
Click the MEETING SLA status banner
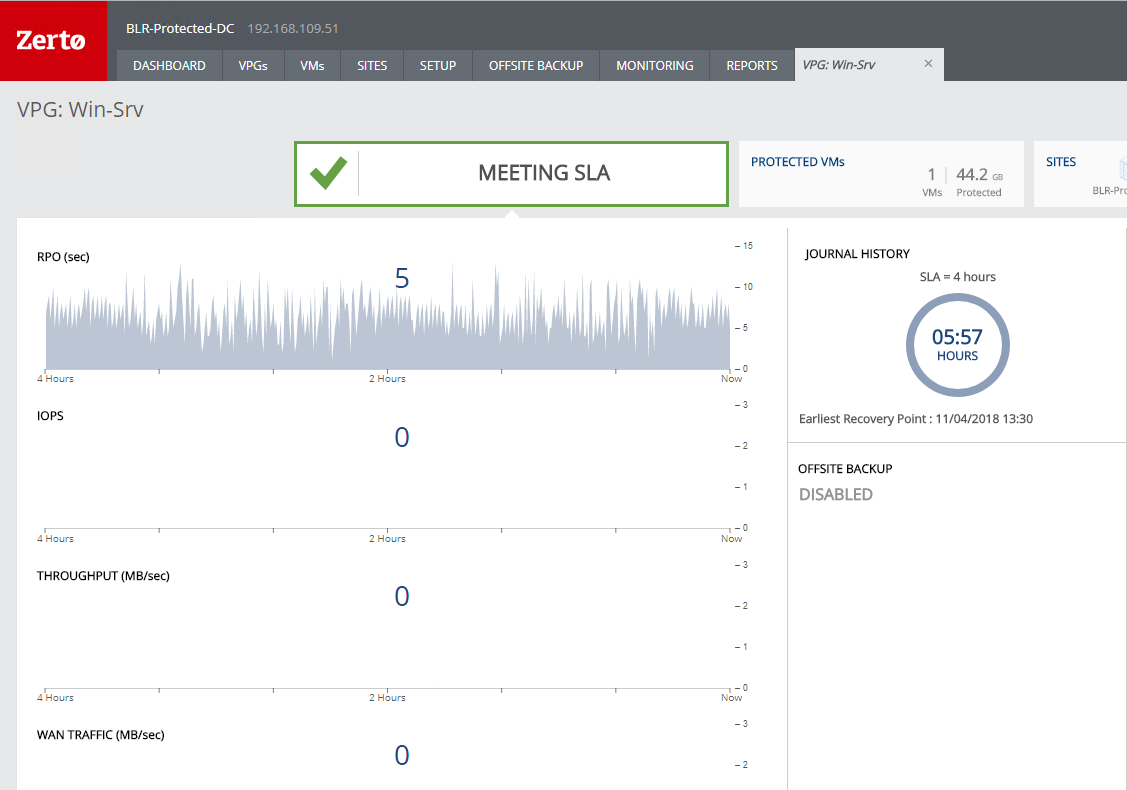tap(544, 174)
